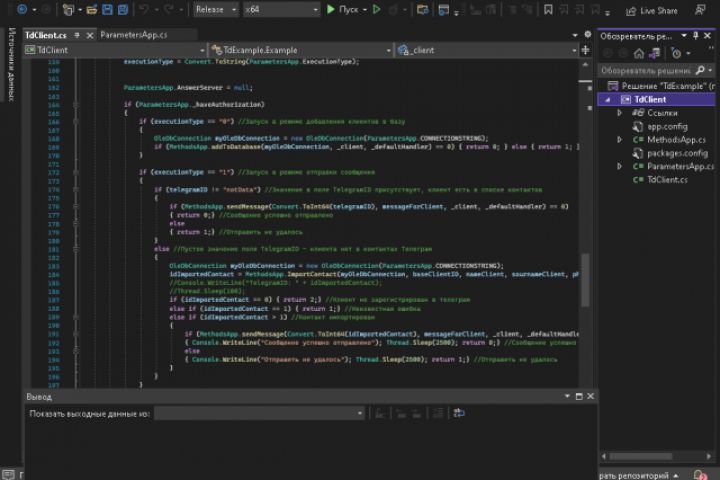Image resolution: width=720 pixels, height=480 pixels.
Task: Click the editor vertical scrollbar thumb
Action: tap(585, 279)
